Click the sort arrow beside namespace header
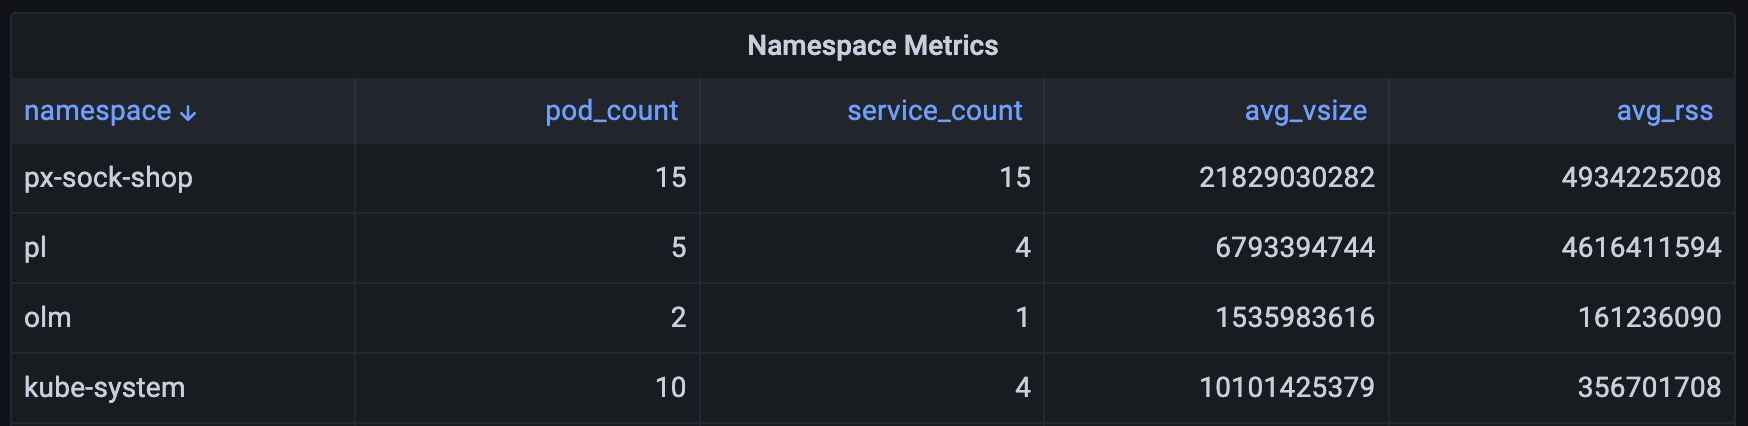 [188, 113]
